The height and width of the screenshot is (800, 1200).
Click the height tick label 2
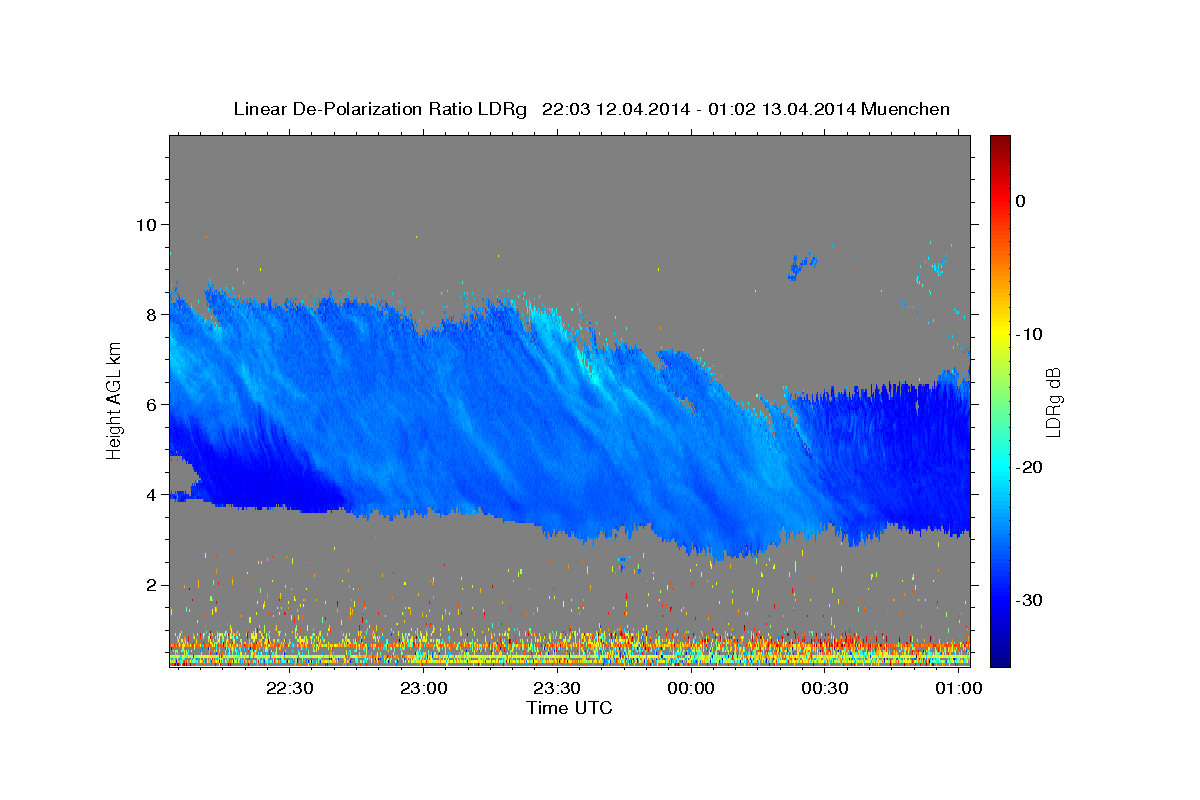coord(152,585)
